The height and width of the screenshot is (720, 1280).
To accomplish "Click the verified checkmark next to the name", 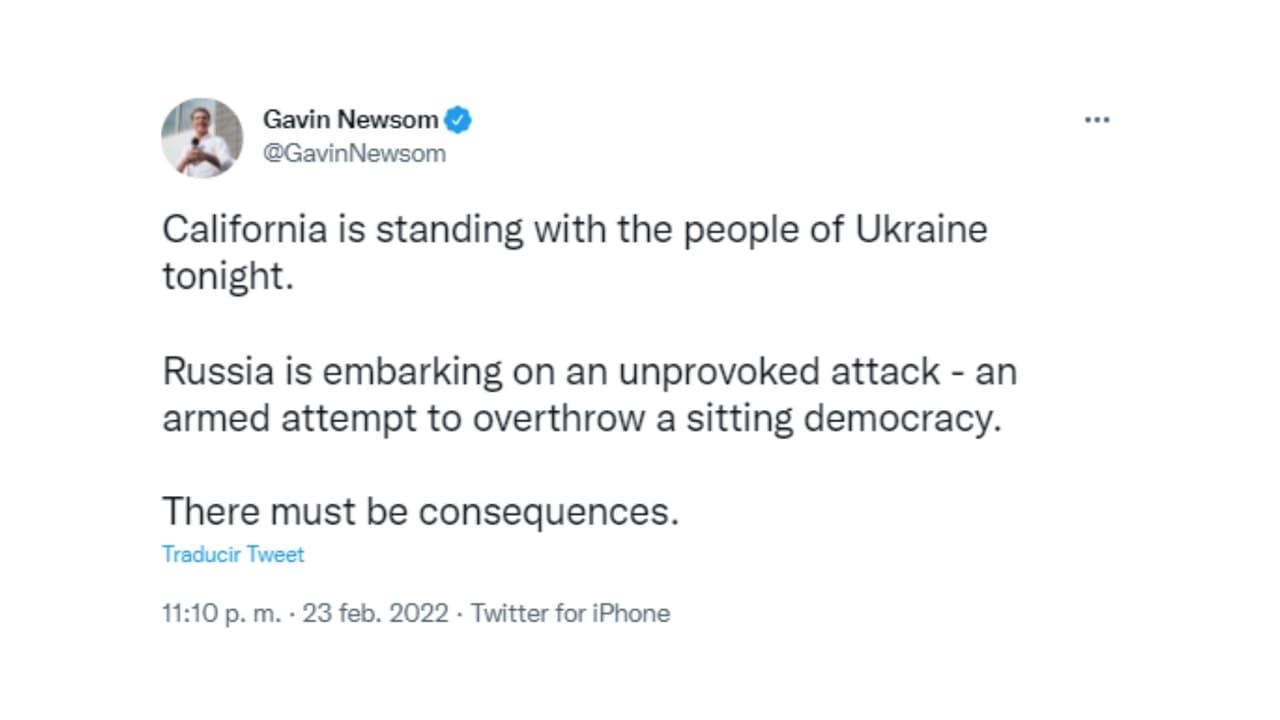I will click(459, 119).
